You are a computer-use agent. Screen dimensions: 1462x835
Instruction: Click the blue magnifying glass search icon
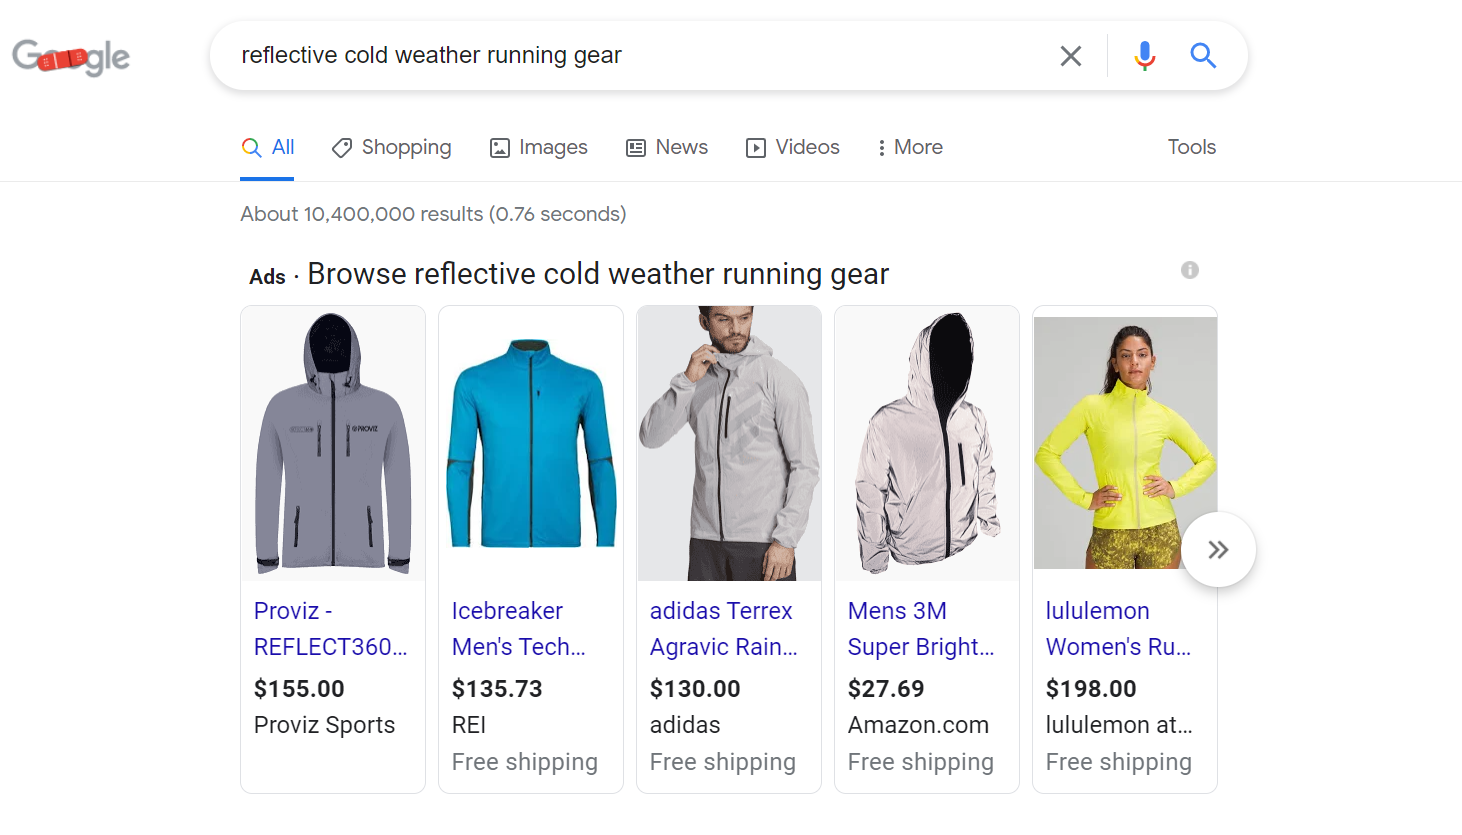point(1203,56)
